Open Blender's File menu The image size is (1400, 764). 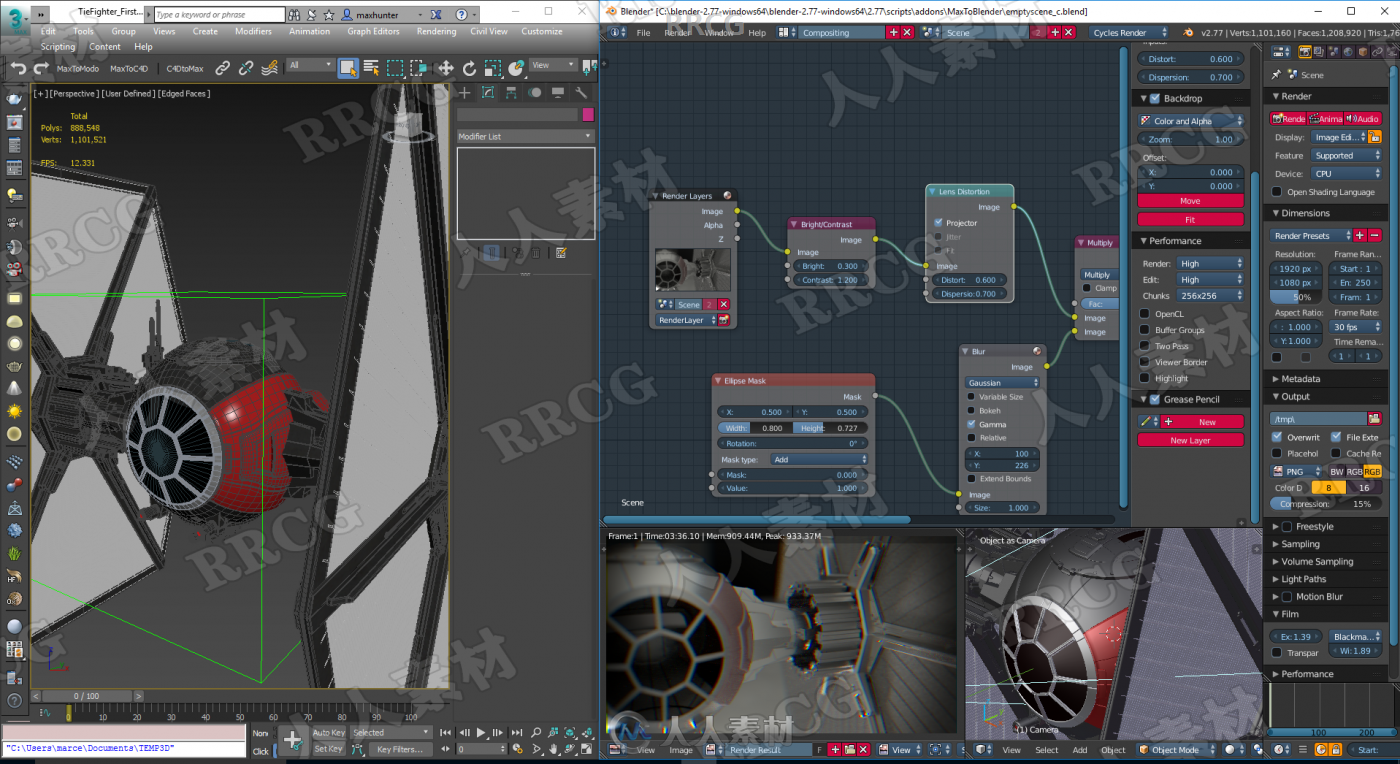pyautogui.click(x=643, y=33)
